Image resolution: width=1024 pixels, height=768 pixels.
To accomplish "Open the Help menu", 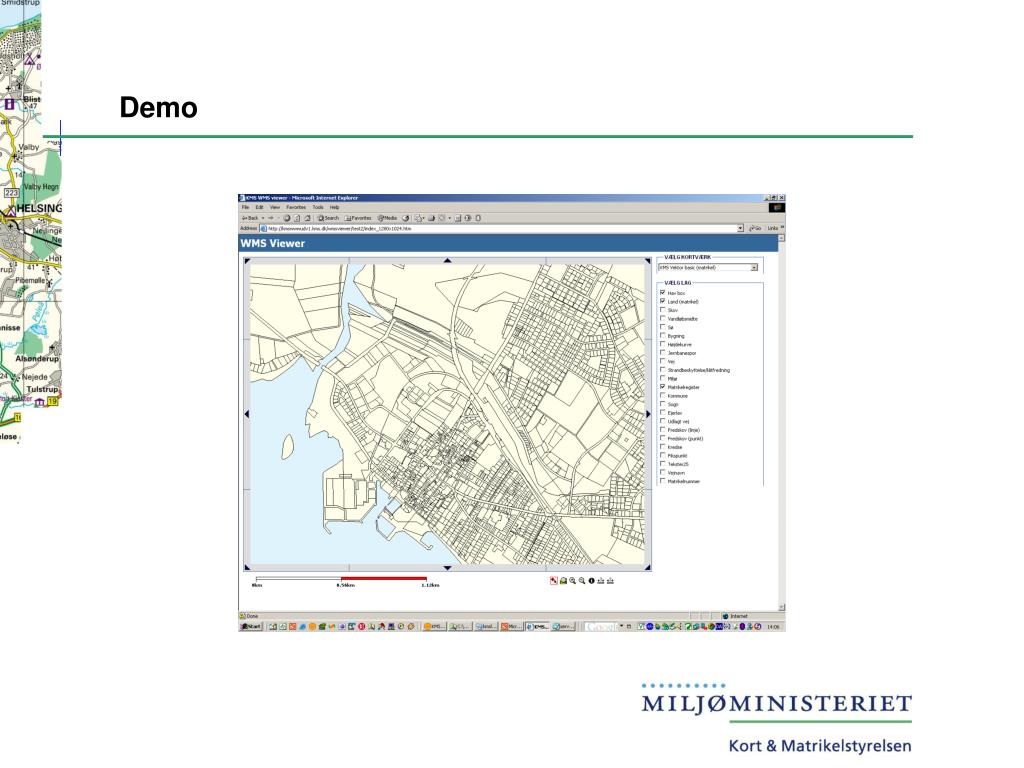I will (x=334, y=207).
